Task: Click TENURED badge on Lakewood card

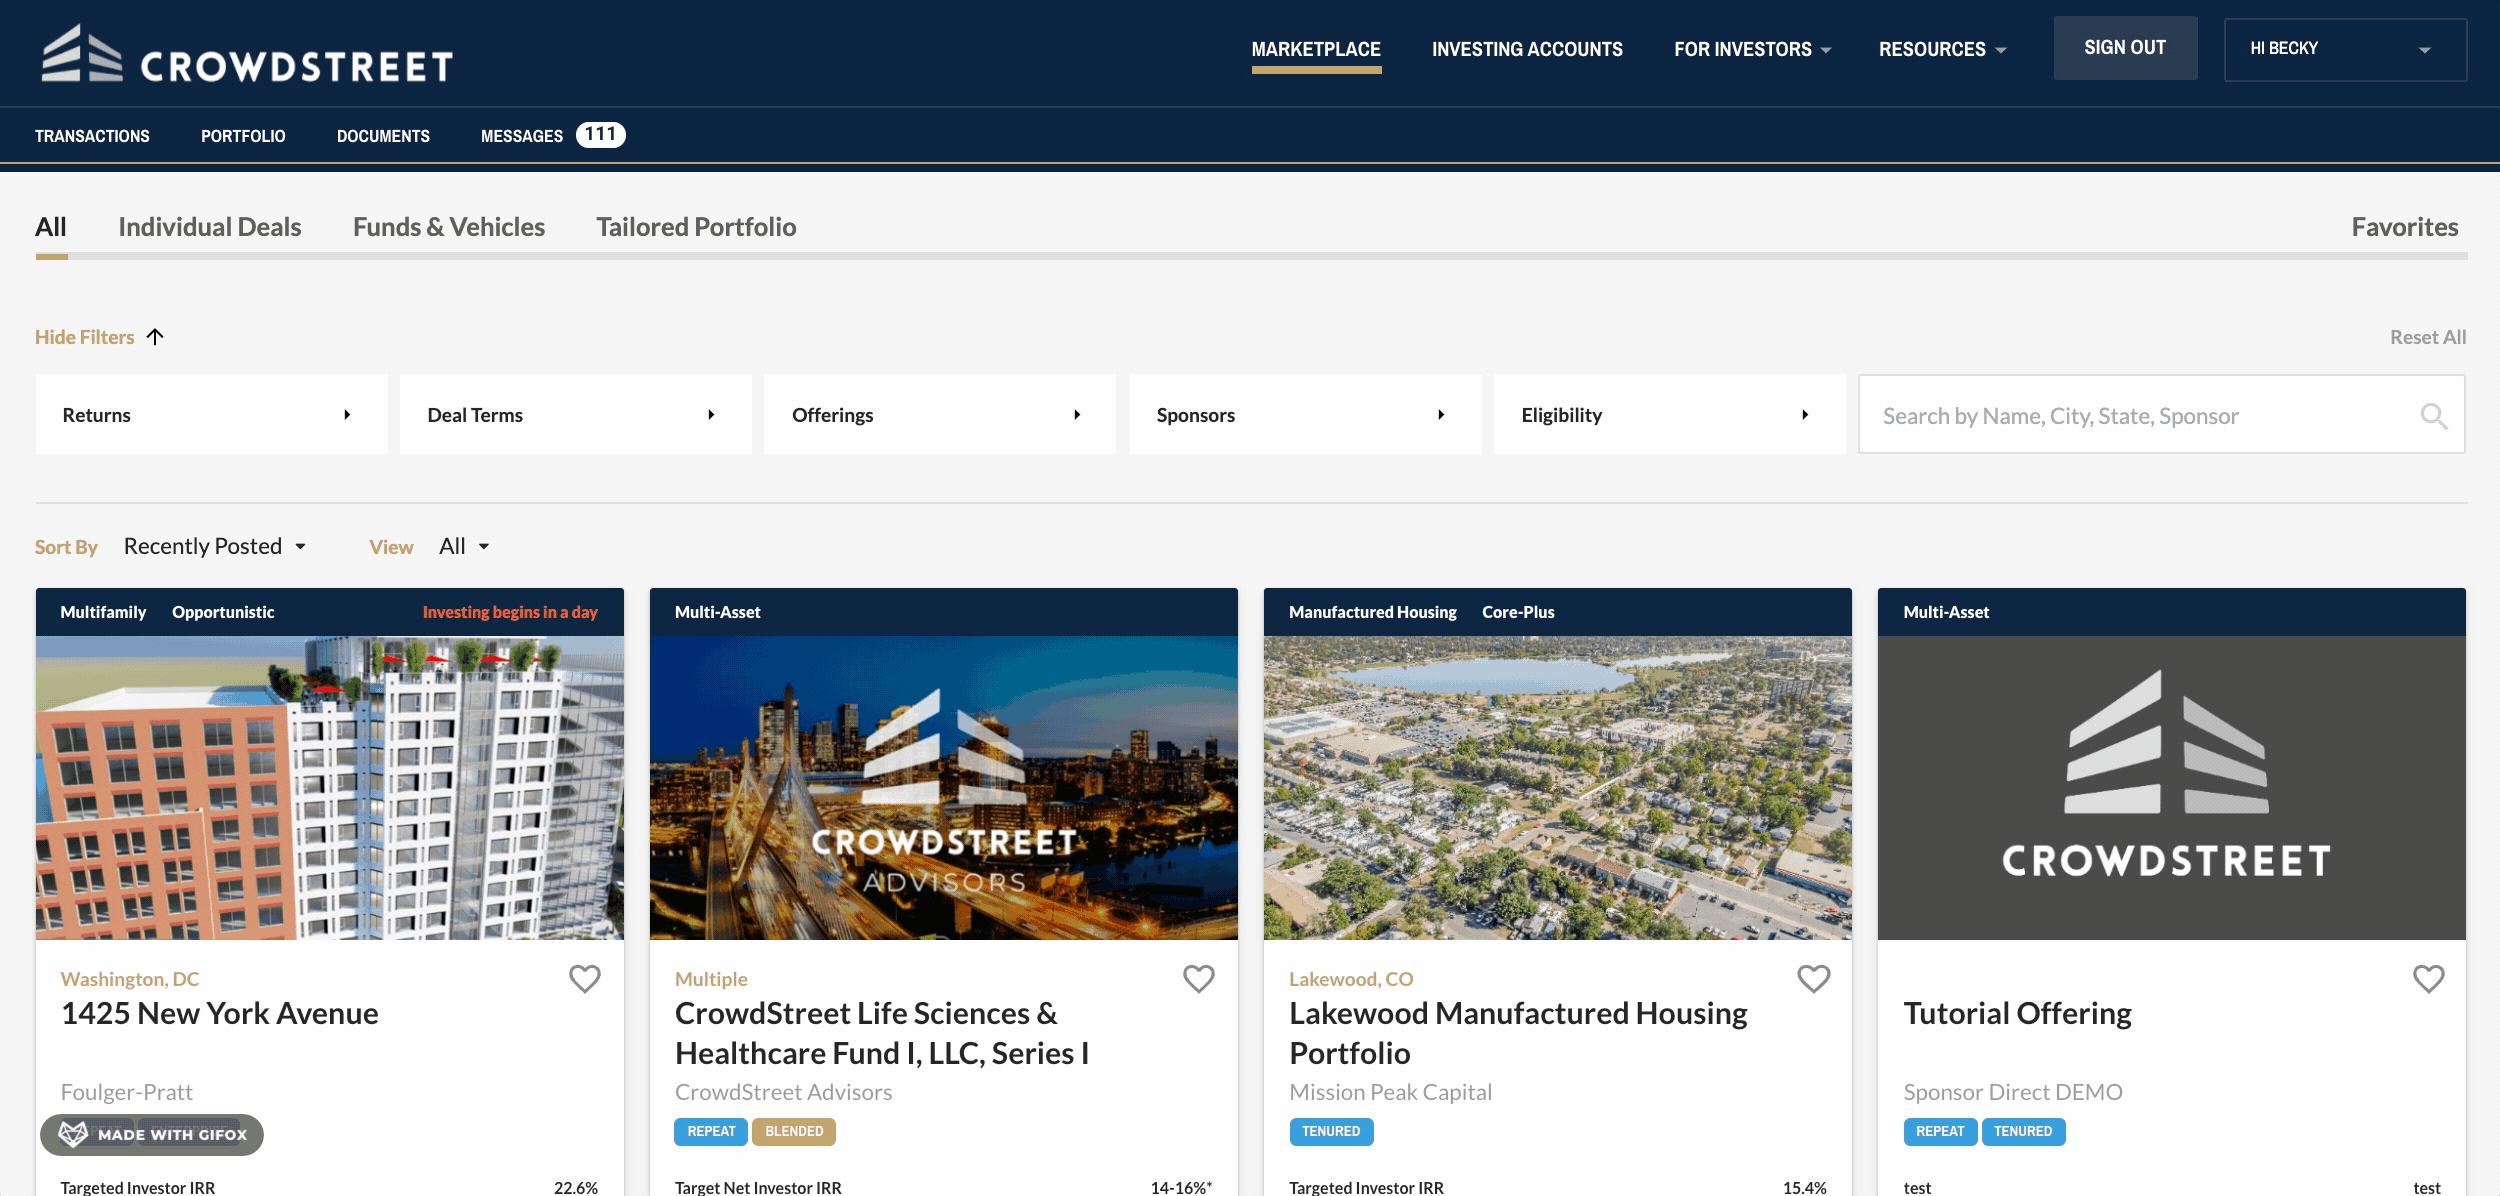Action: pyautogui.click(x=1331, y=1131)
